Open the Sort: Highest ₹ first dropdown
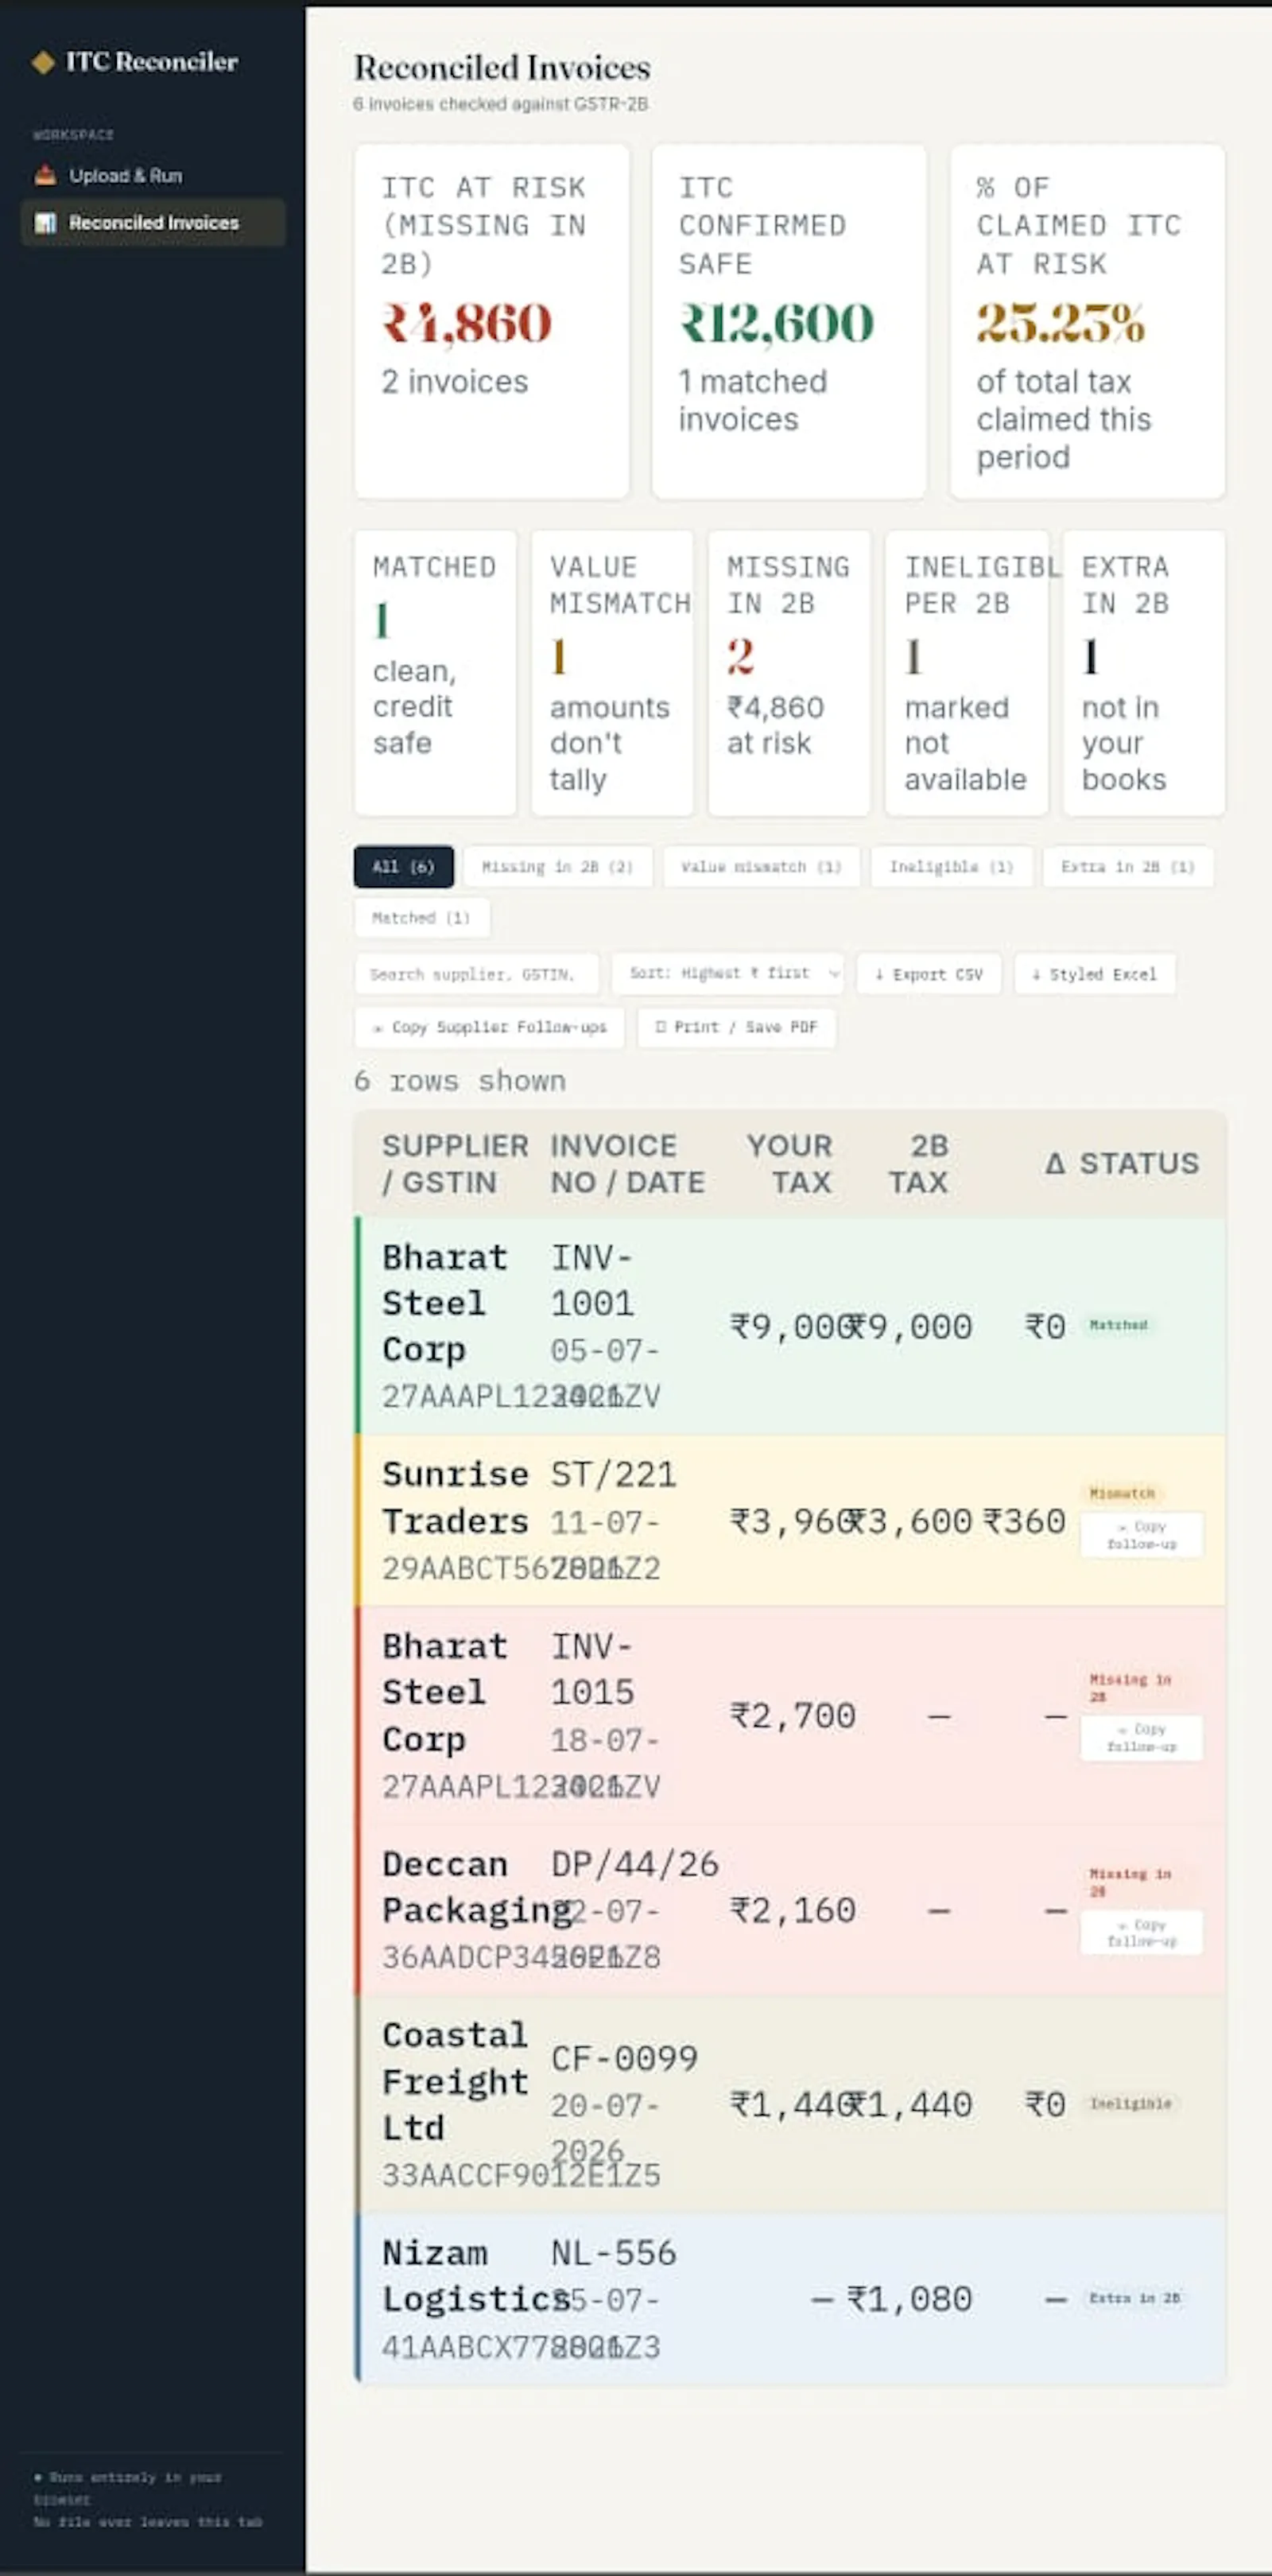 [728, 973]
